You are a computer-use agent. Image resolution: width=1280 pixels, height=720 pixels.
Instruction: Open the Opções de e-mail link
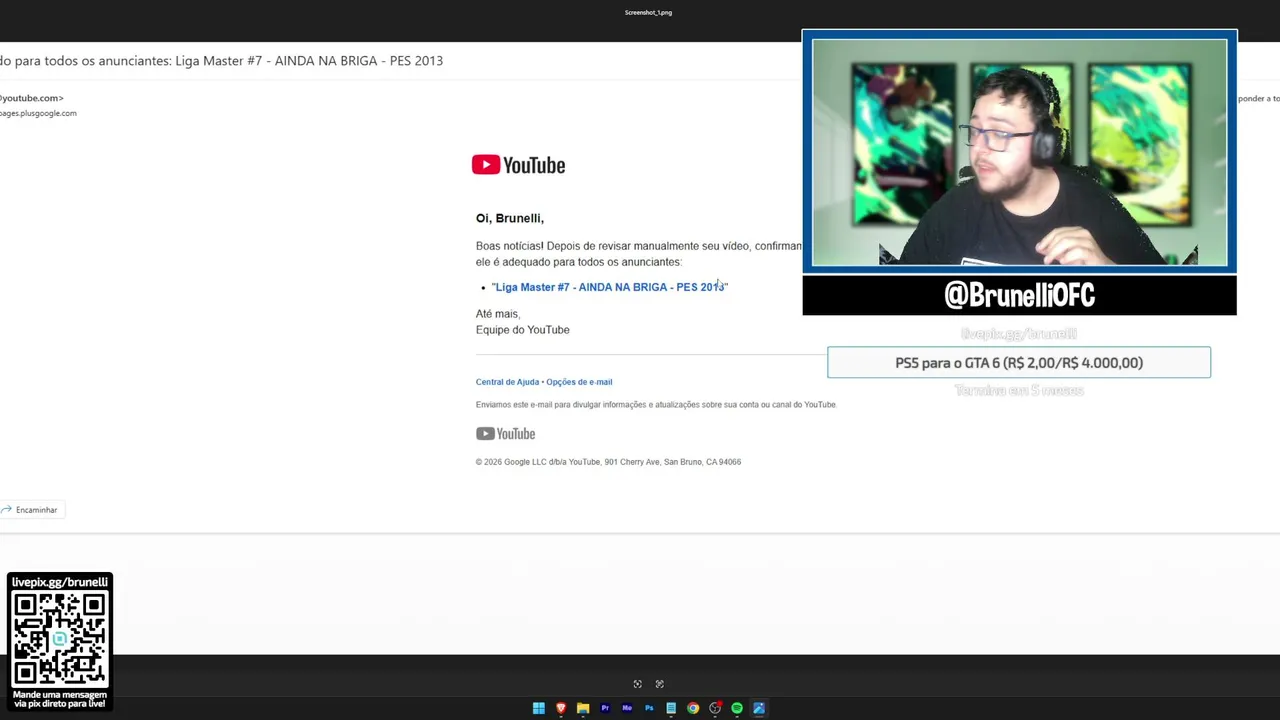(579, 382)
